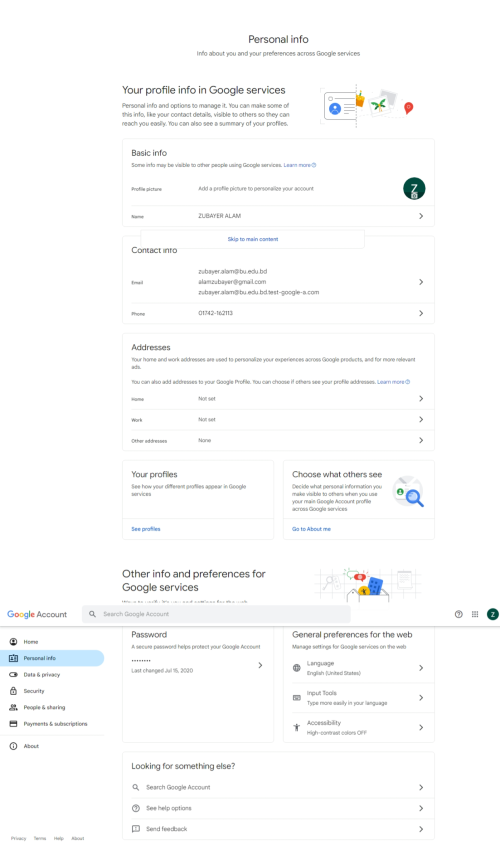Expand the Home address row

pos(278,399)
